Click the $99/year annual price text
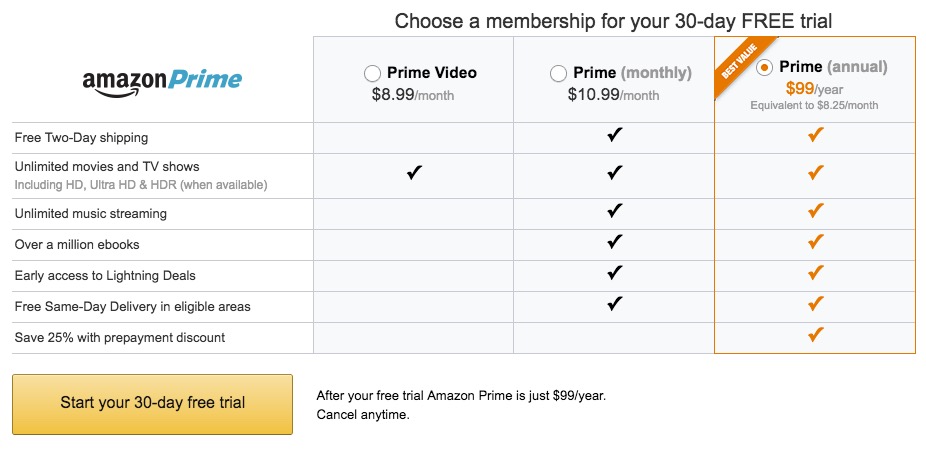The height and width of the screenshot is (450, 926). [x=814, y=88]
